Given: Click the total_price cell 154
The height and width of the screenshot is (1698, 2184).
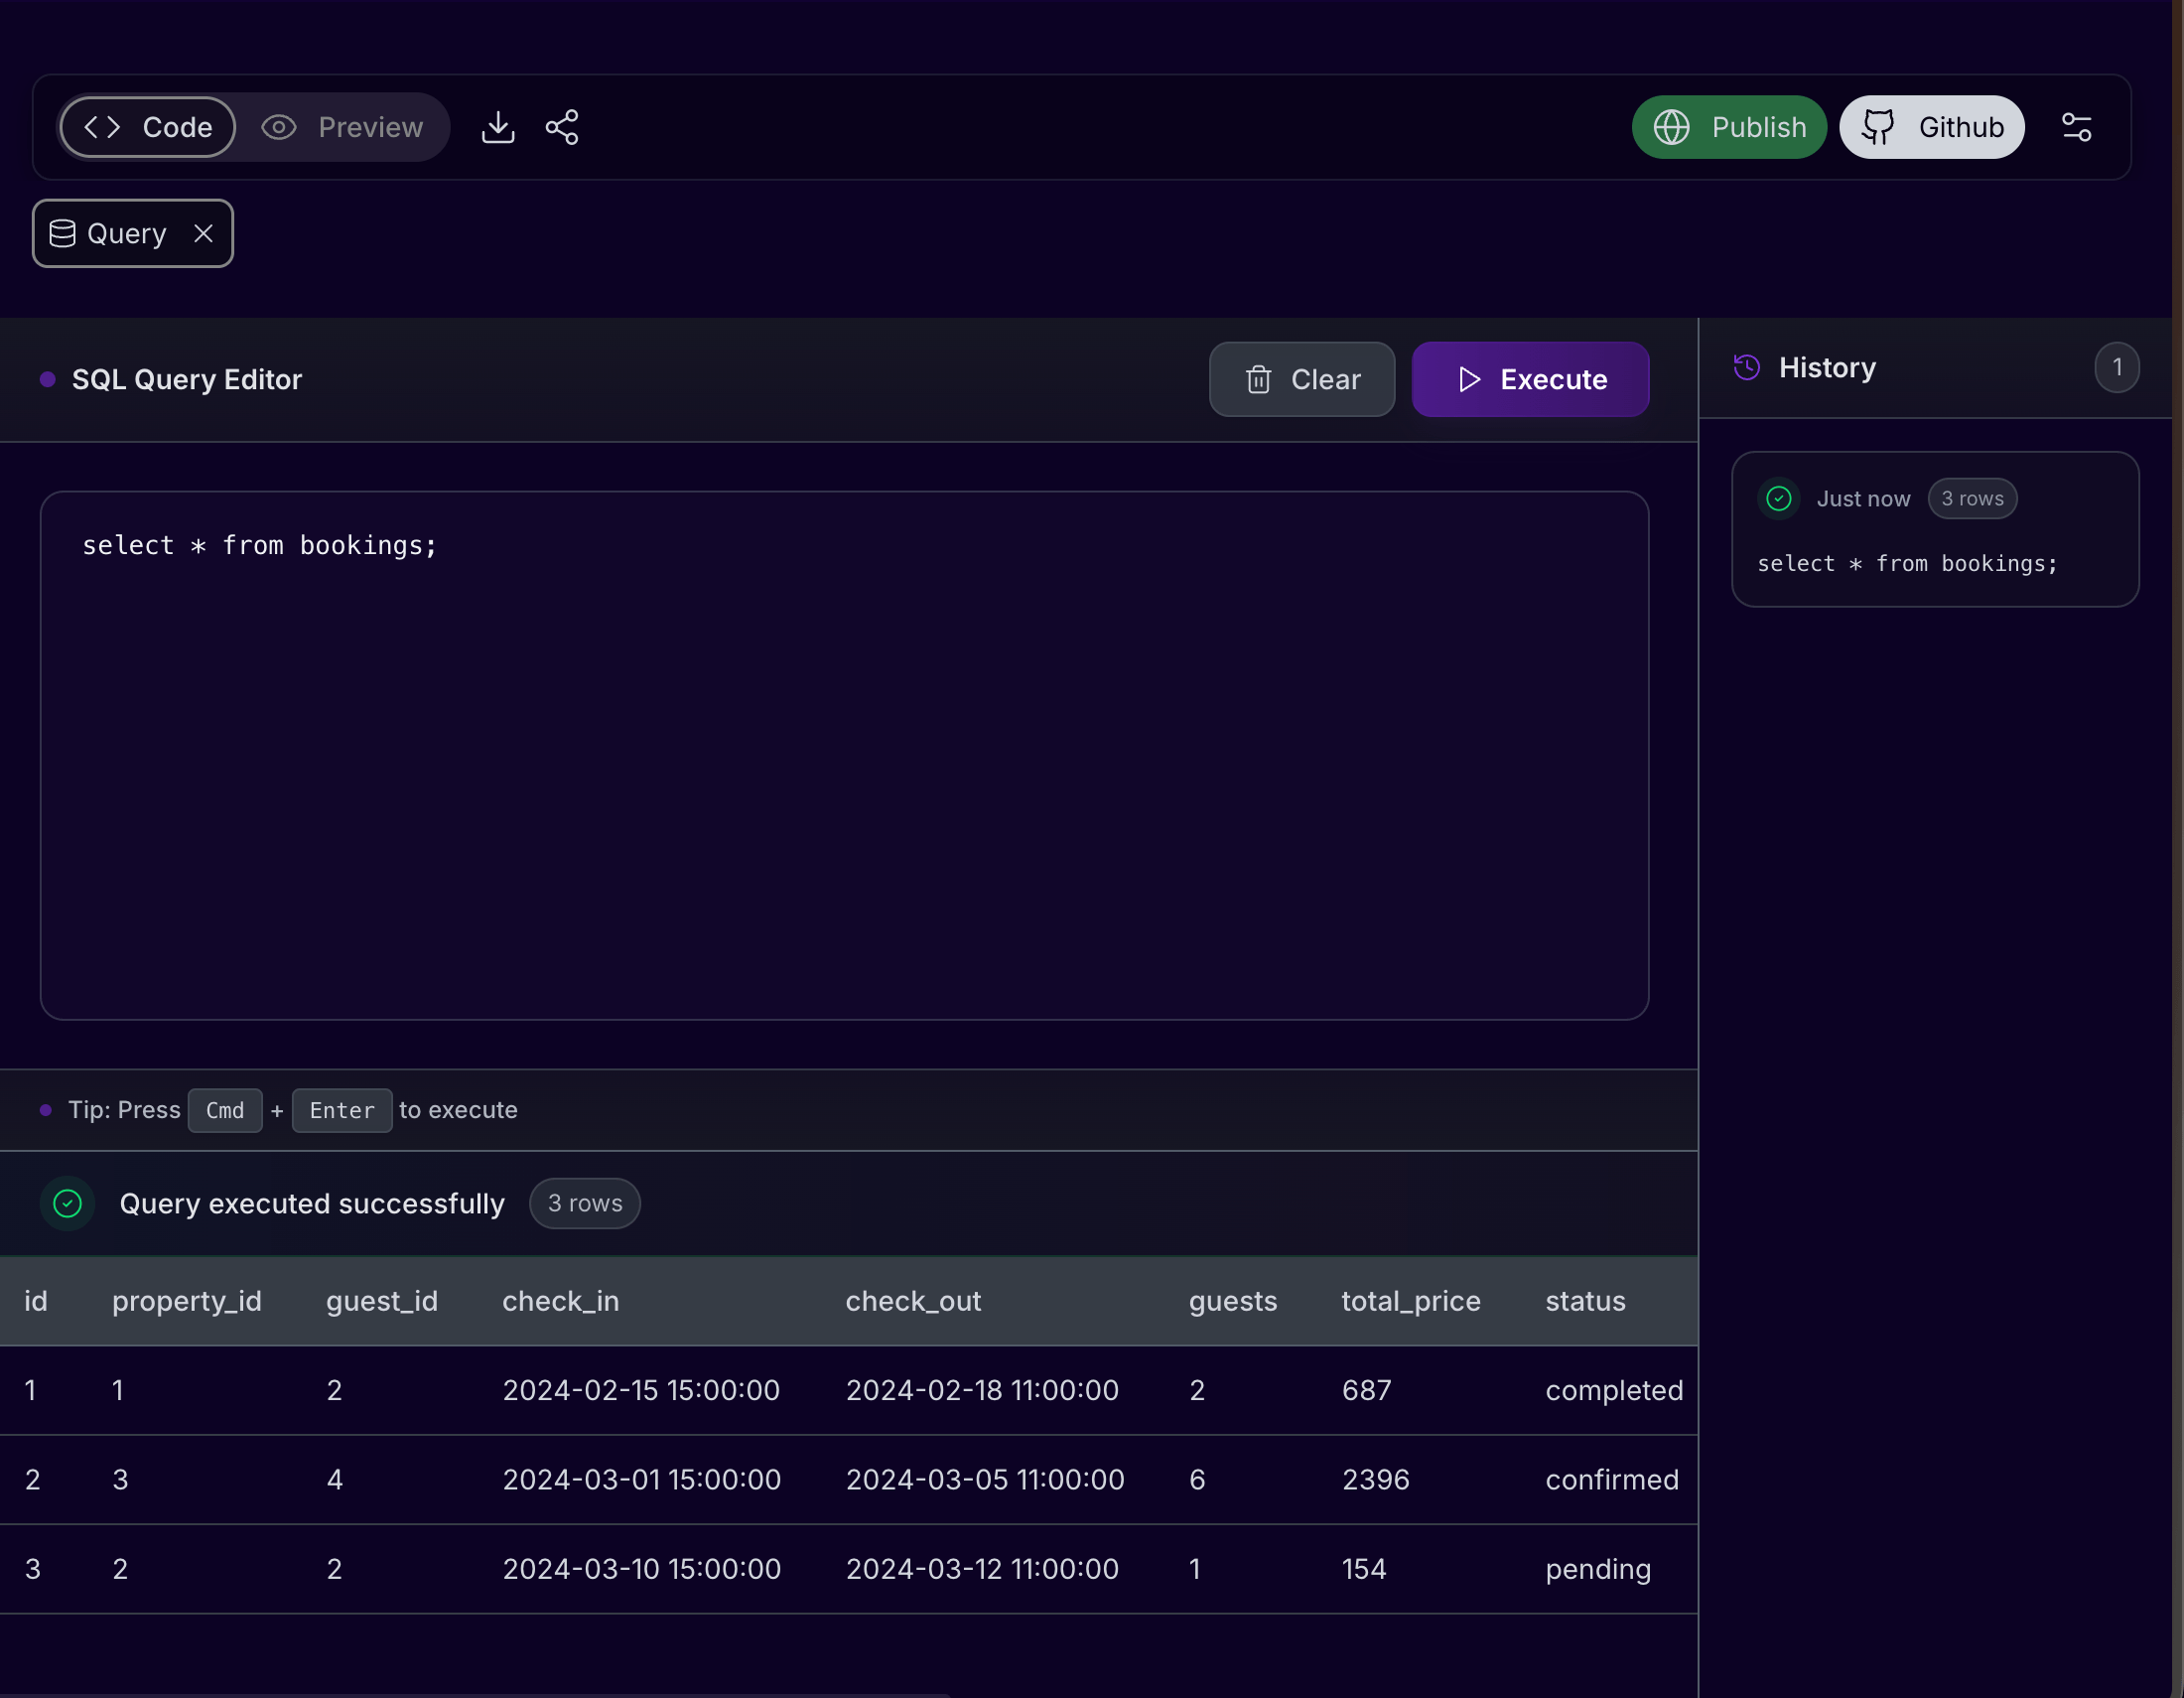Looking at the screenshot, I should coord(1364,1570).
